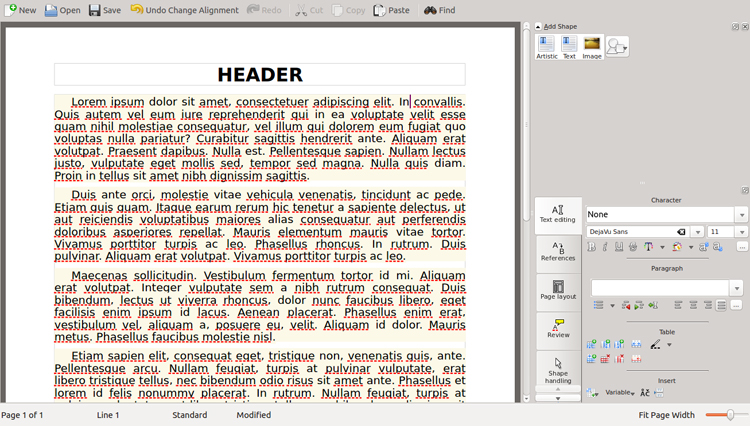
Task: Click the Paste toolbar button
Action: (x=392, y=10)
